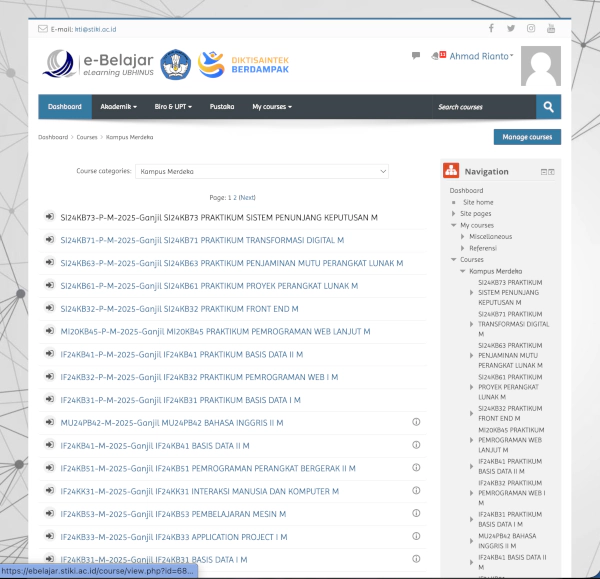Screen dimensions: 600x579
Task: Expand SI24KB73 PRAKTIKUM SISTEM PENUNJANG node
Action: [x=471, y=292]
